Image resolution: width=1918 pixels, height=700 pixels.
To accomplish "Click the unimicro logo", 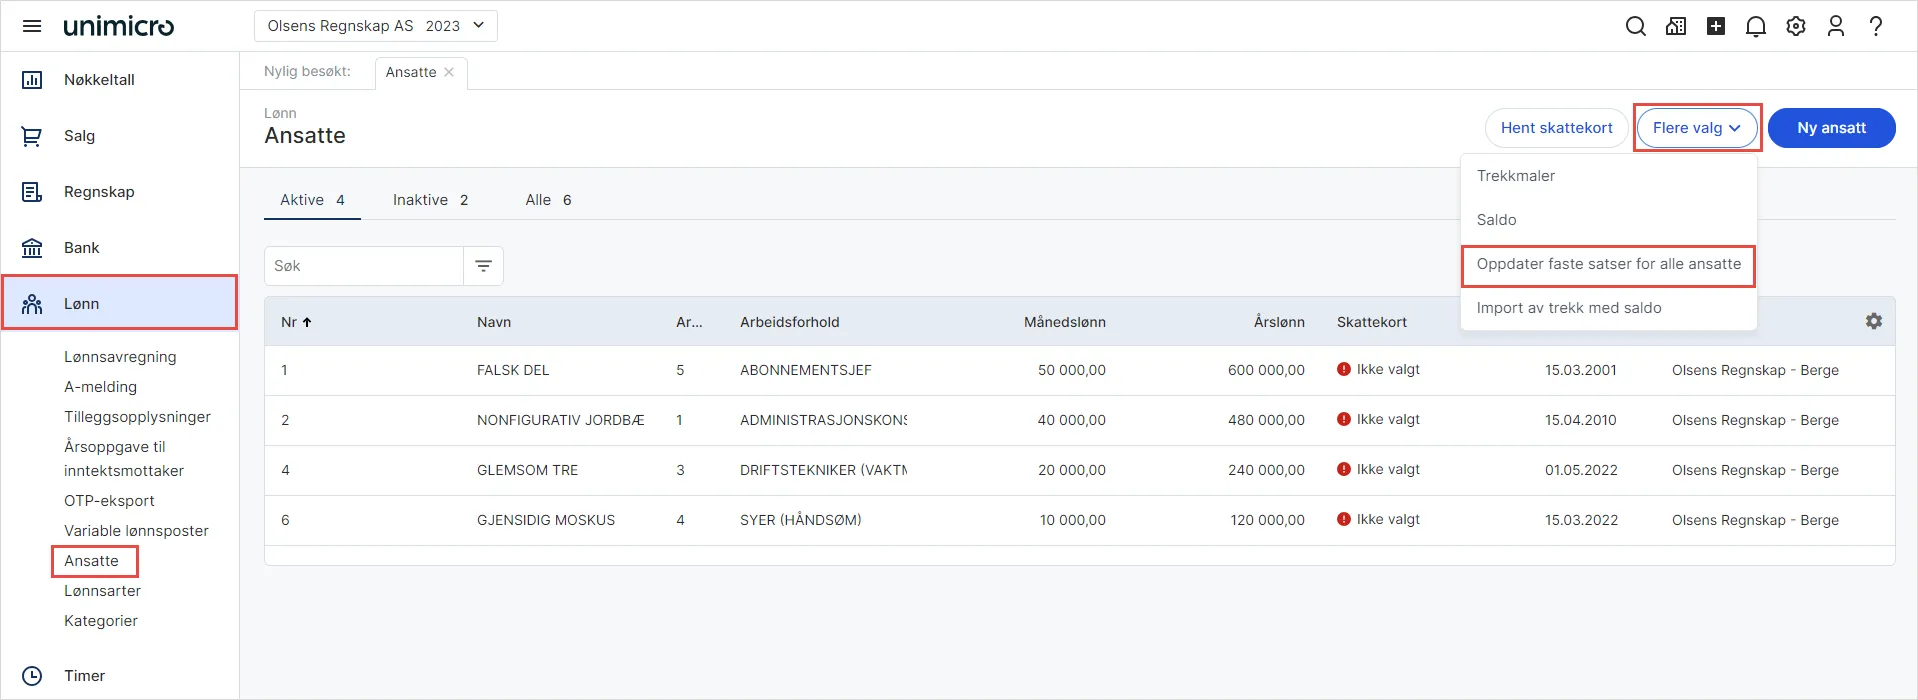I will (x=119, y=26).
